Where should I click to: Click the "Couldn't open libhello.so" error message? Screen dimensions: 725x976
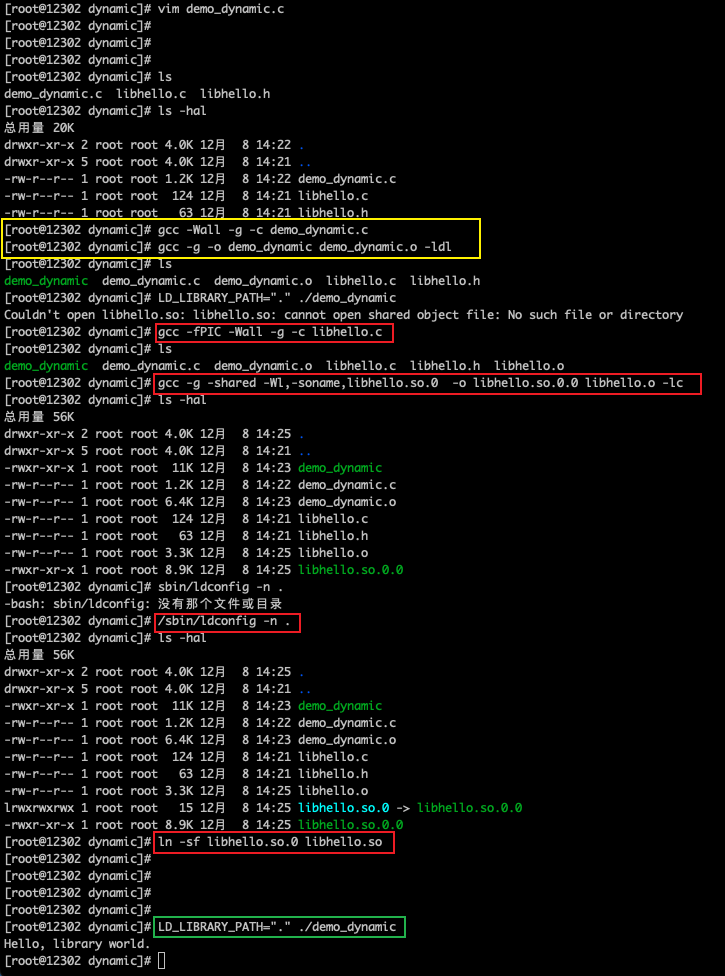343,315
